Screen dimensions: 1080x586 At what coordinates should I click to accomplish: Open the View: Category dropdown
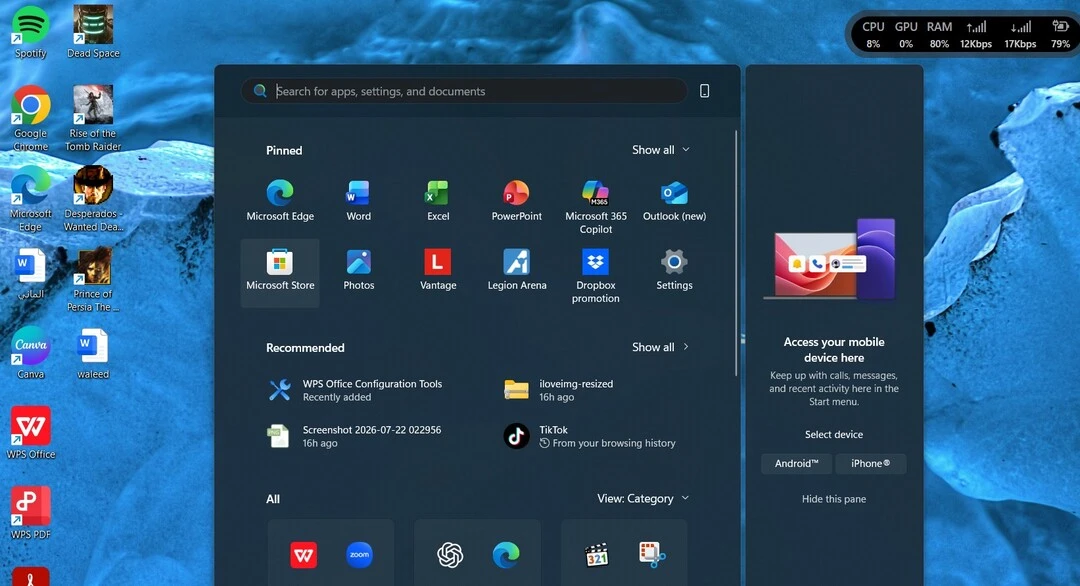click(x=643, y=499)
